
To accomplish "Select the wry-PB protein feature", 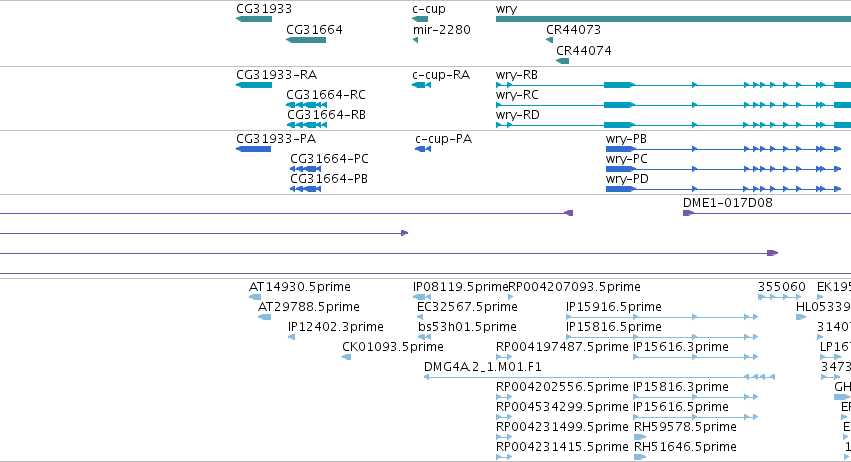I will [x=723, y=149].
